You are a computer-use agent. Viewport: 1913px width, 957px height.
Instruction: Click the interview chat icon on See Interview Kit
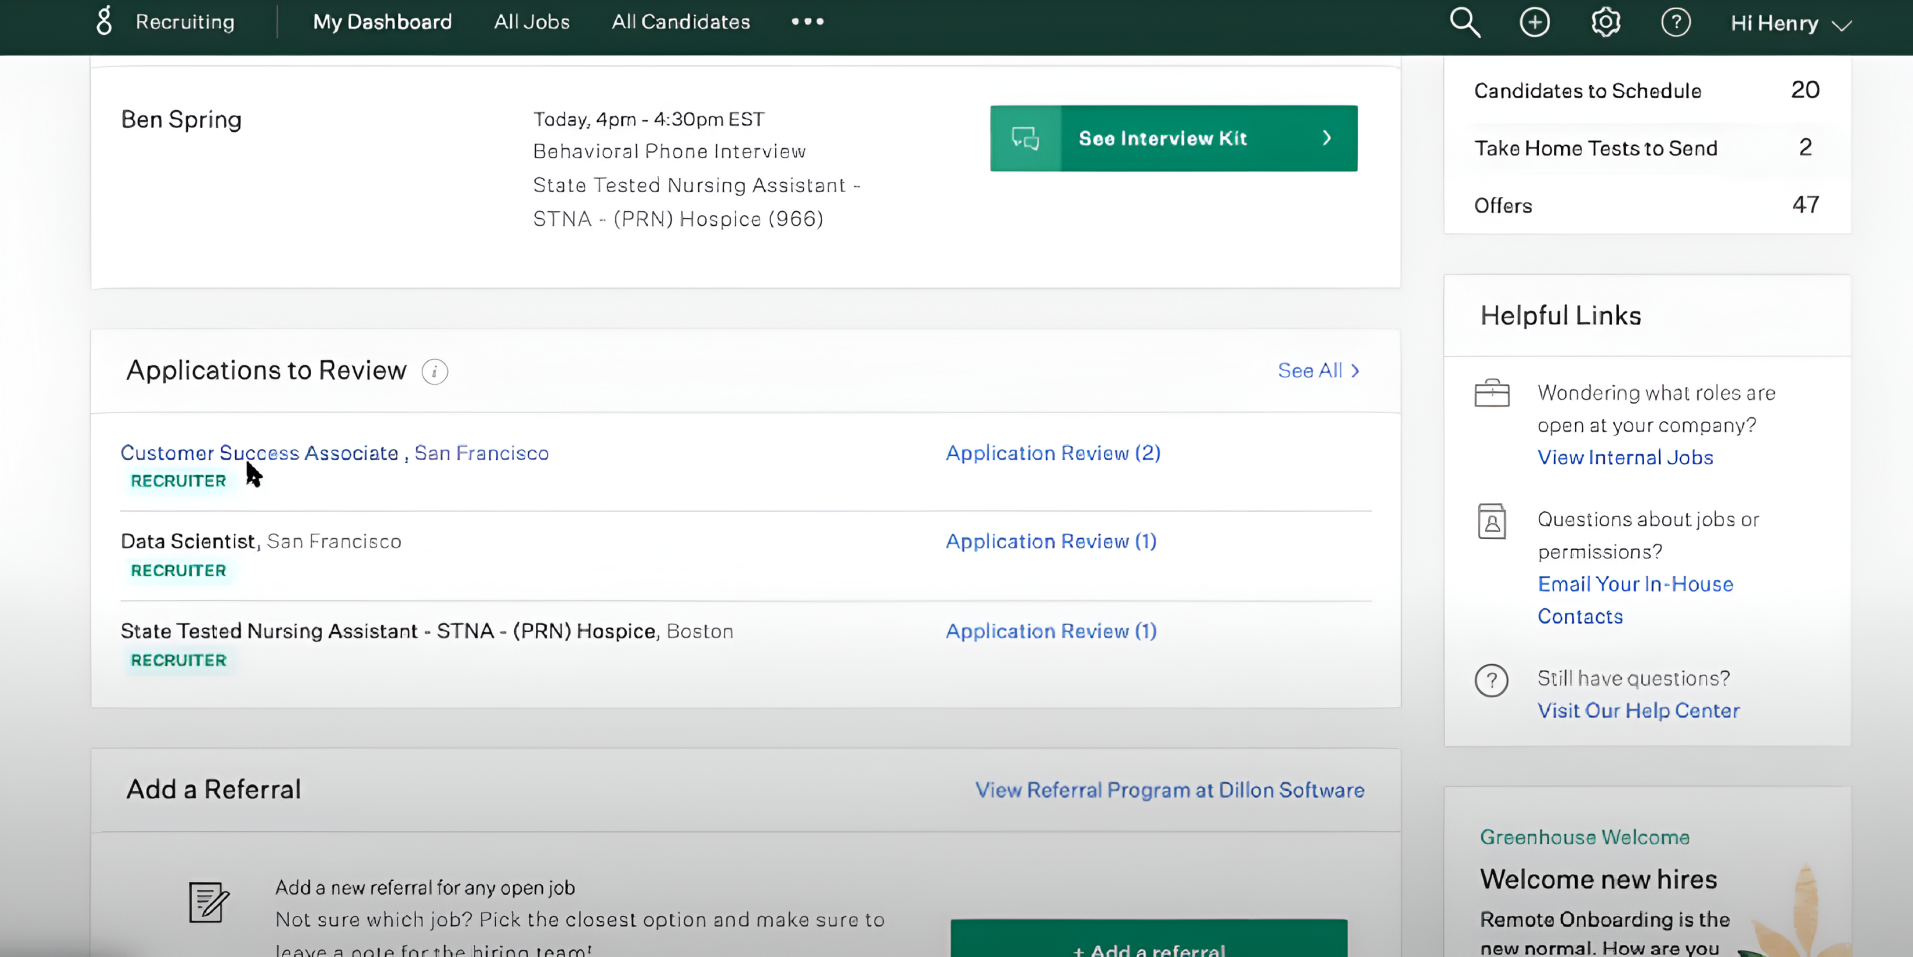pos(1024,138)
